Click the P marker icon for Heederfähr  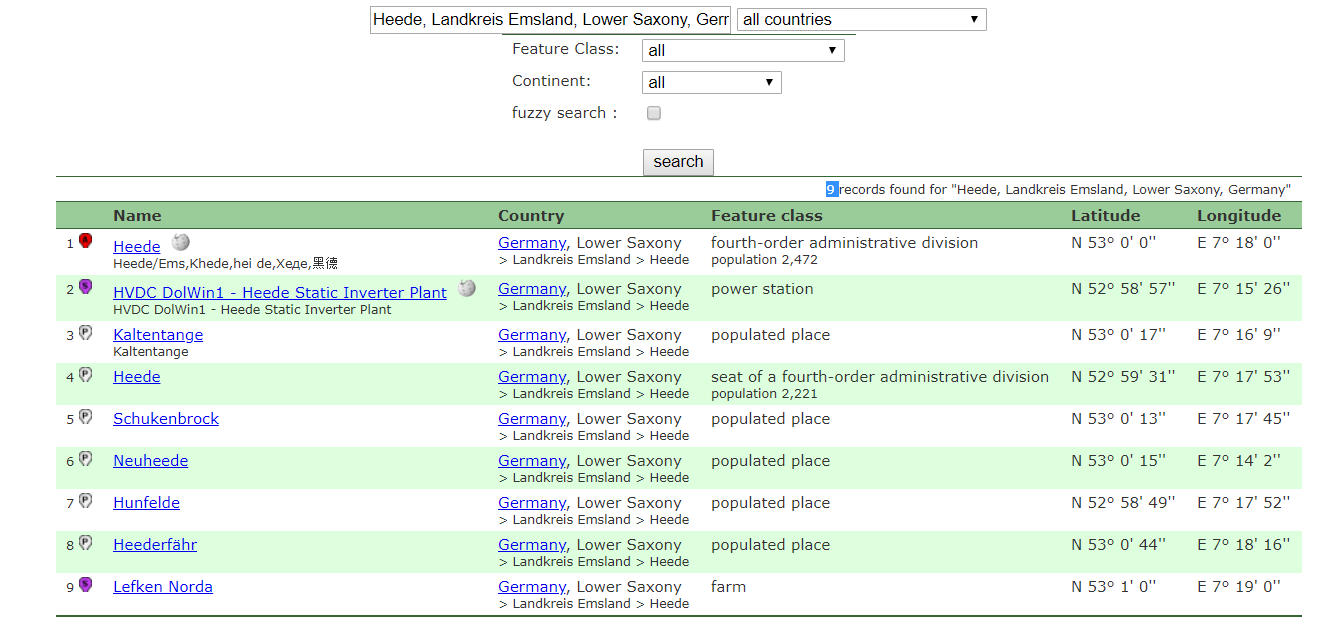86,543
